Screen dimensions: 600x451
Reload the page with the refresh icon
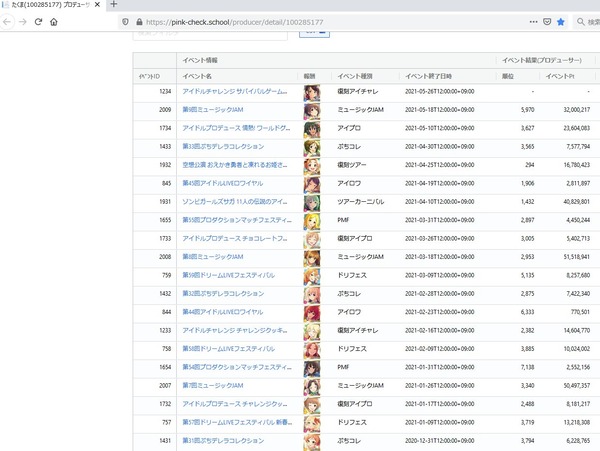(x=38, y=22)
